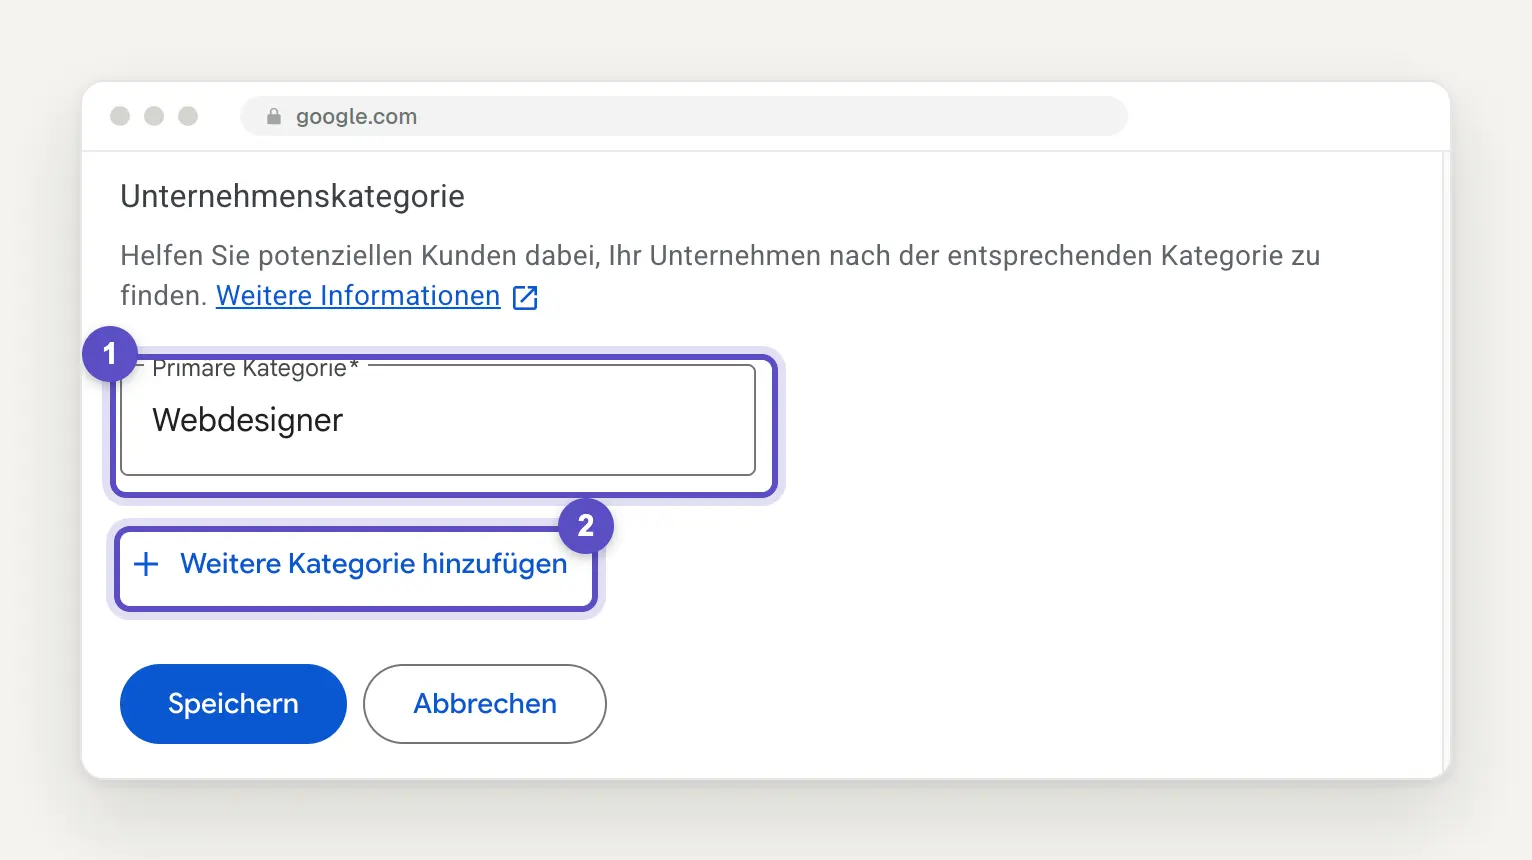Viewport: 1532px width, 860px height.
Task: Click the Speichern button
Action: point(233,704)
